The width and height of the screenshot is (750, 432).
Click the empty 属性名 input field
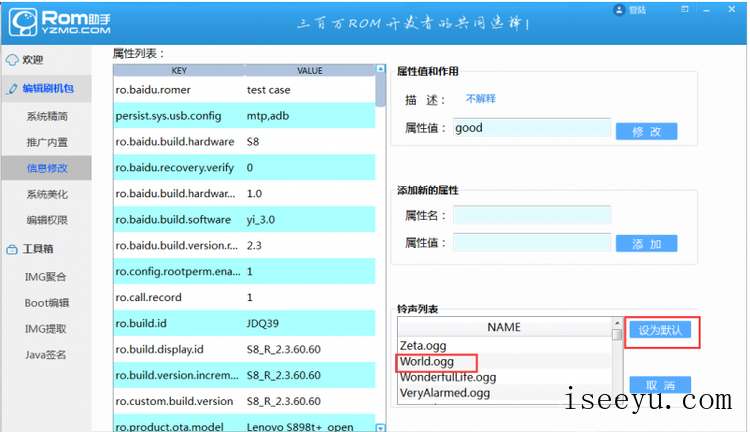tap(532, 215)
